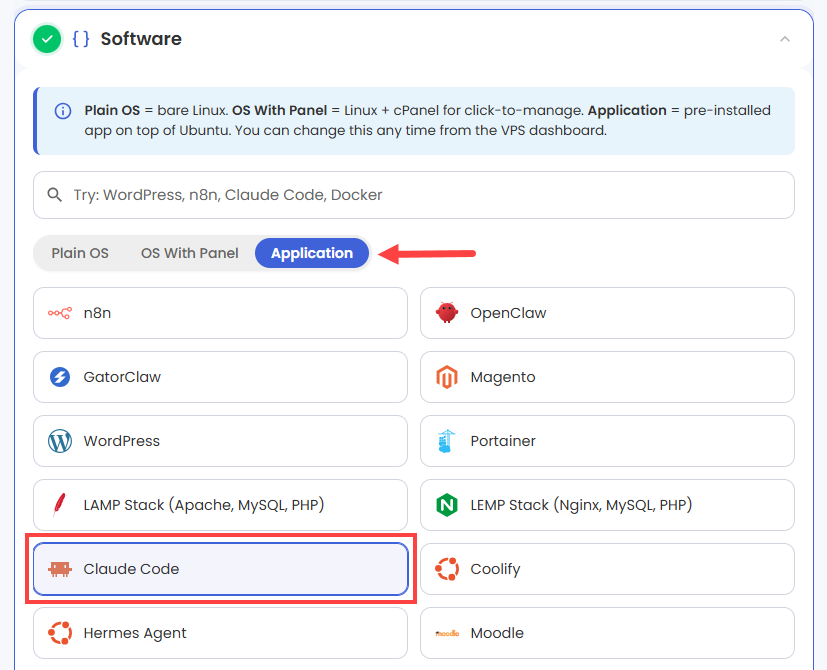
Task: Click the Coolify circular logo icon
Action: [x=447, y=569]
